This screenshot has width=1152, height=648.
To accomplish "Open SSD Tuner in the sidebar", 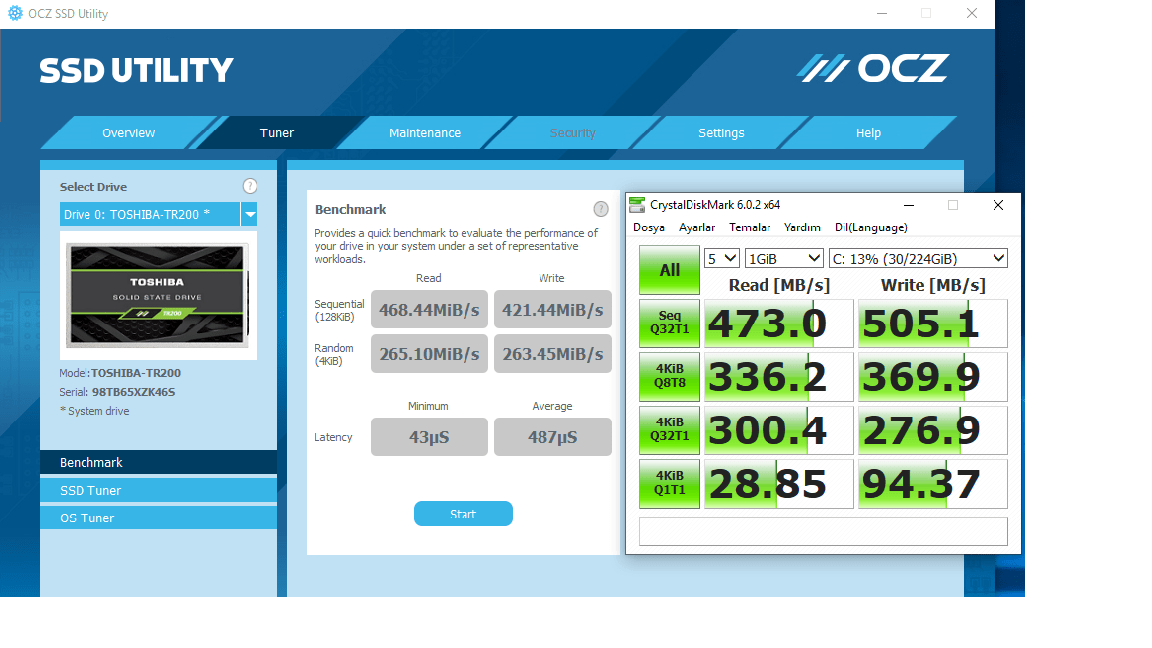I will (x=158, y=490).
